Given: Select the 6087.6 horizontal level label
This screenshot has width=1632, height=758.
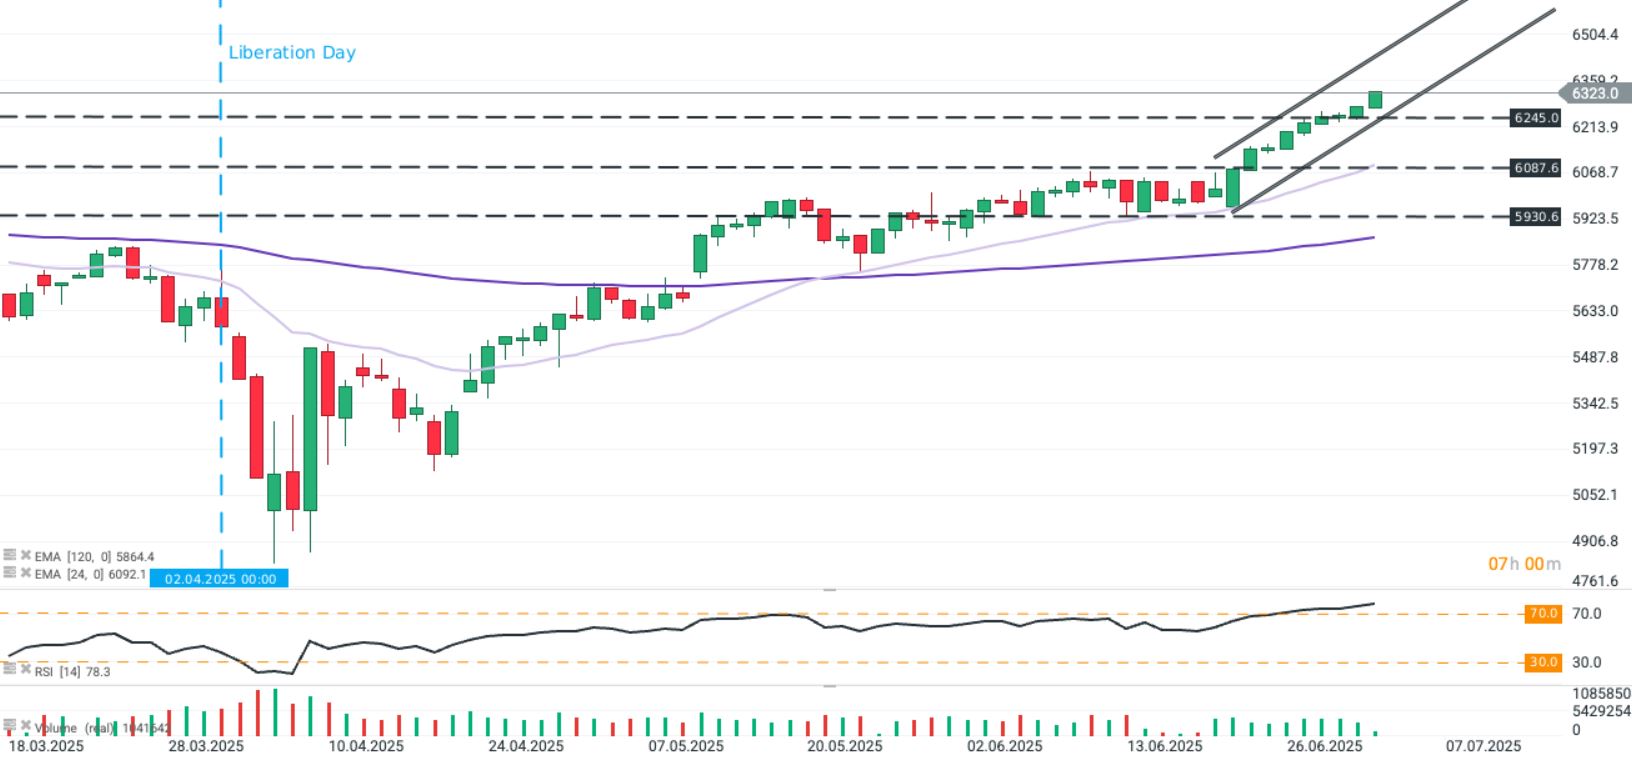Looking at the screenshot, I should pyautogui.click(x=1535, y=168).
